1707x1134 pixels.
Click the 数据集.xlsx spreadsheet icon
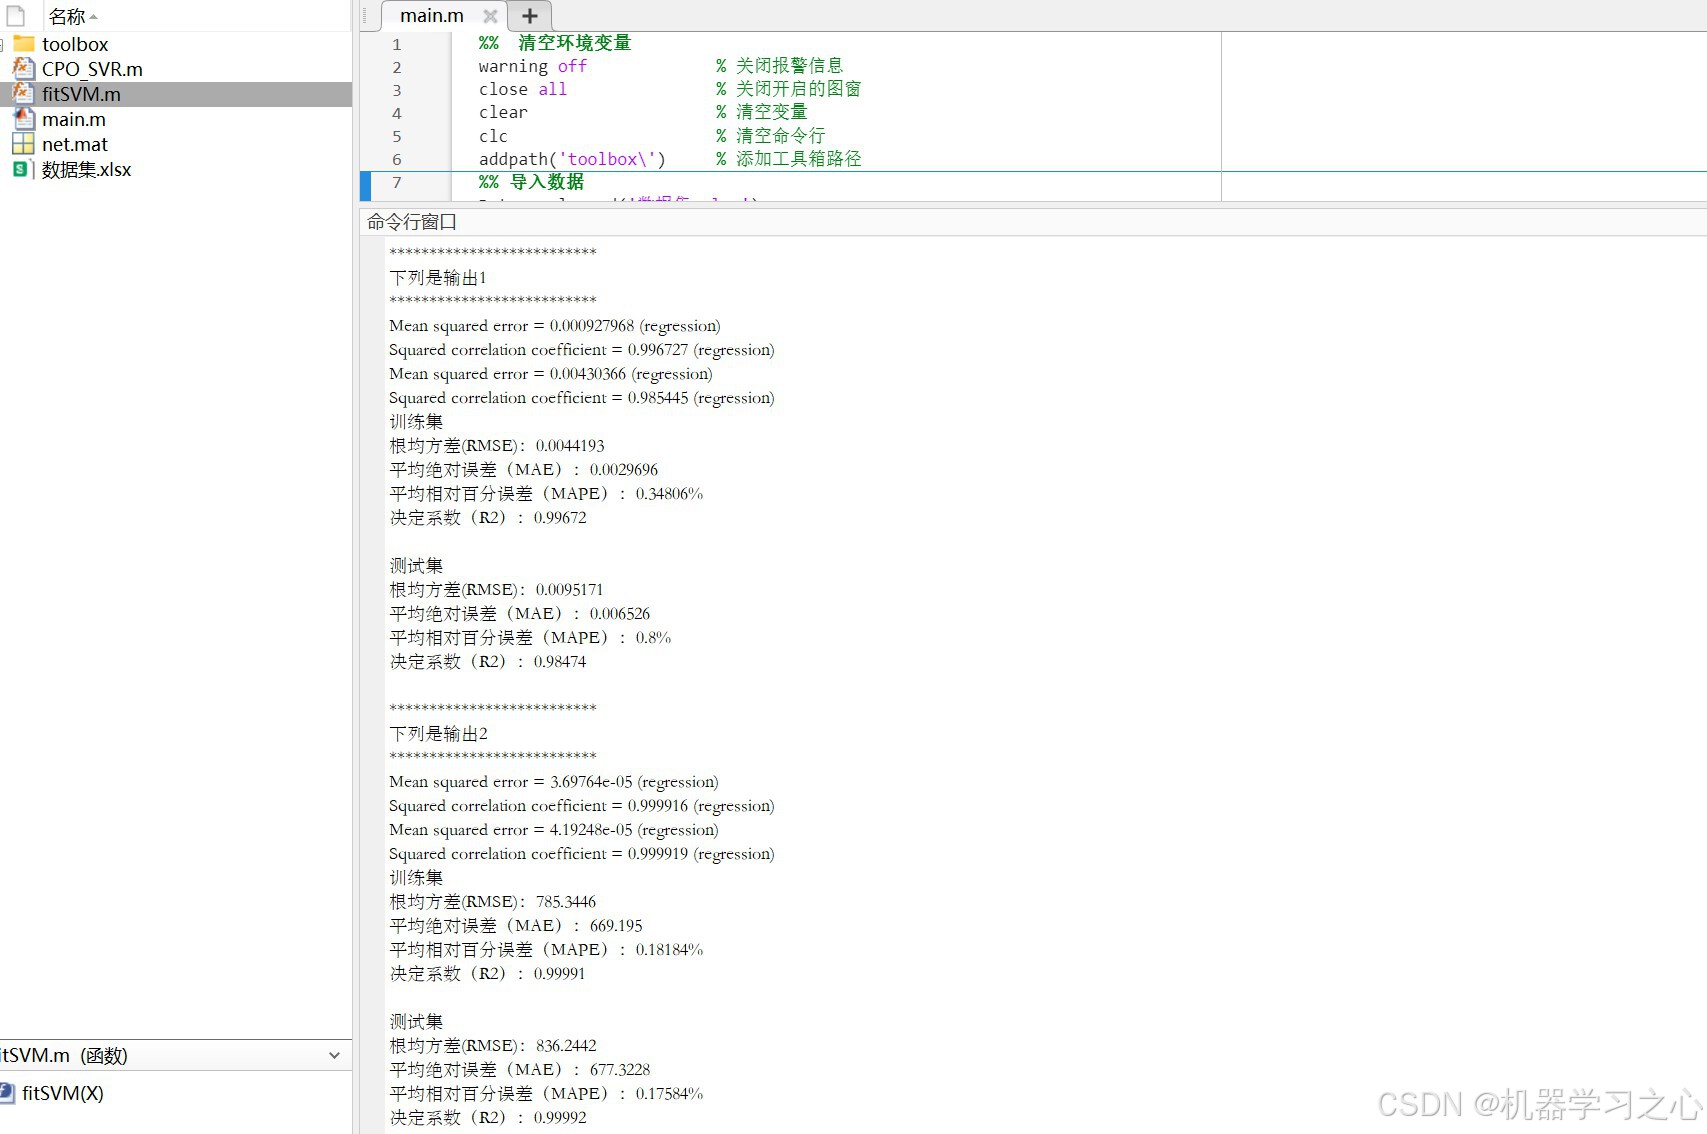tap(24, 169)
